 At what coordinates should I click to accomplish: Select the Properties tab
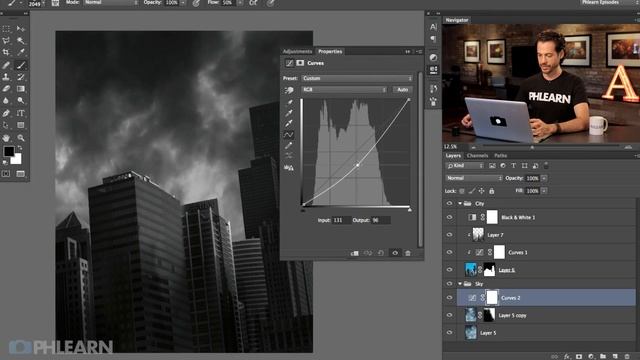(x=330, y=51)
